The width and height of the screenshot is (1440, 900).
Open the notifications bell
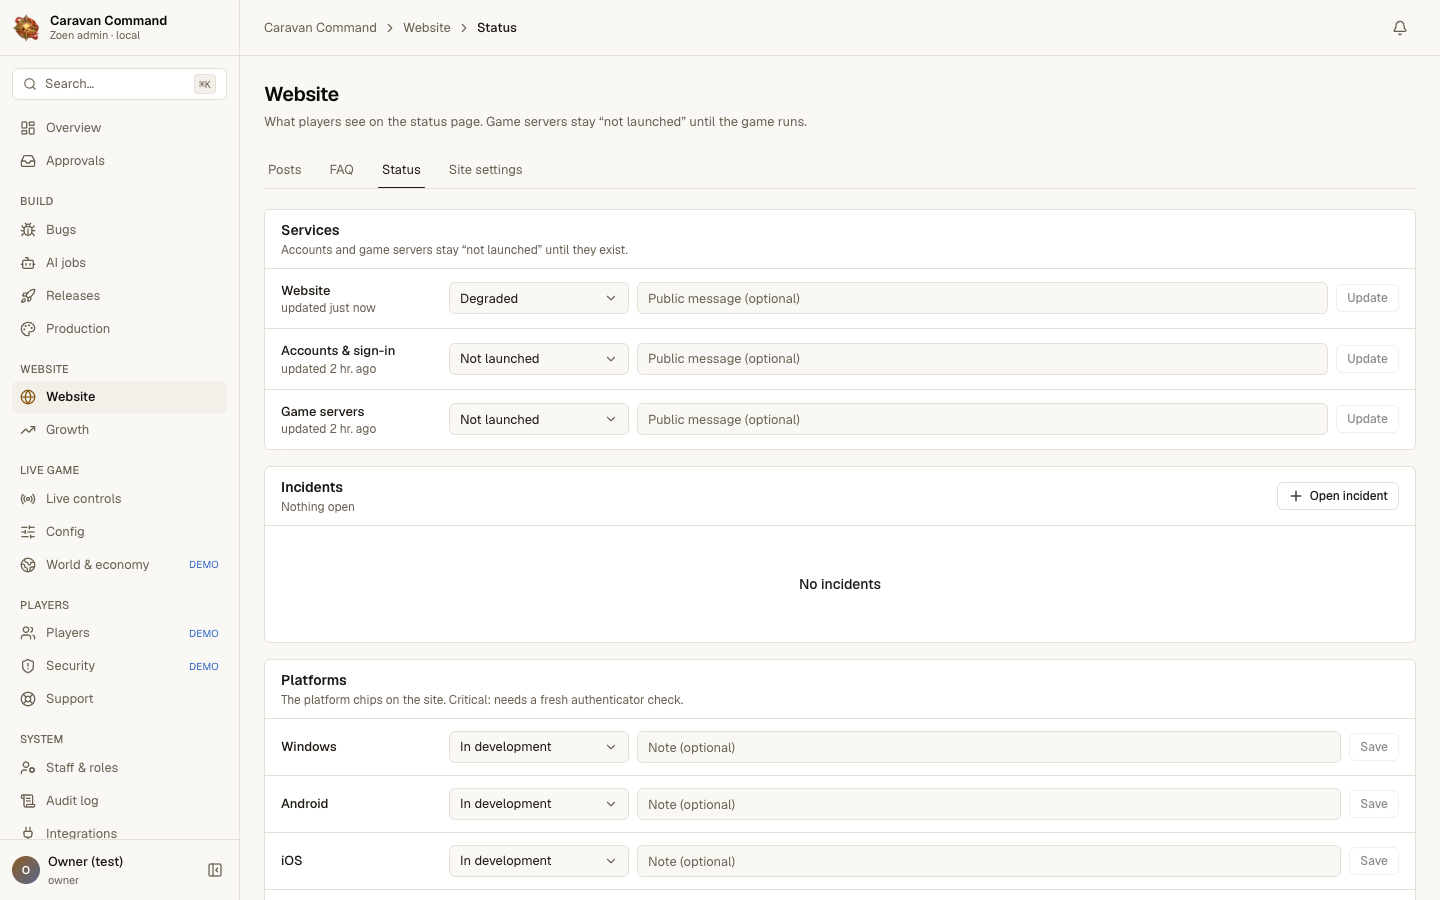pos(1400,28)
